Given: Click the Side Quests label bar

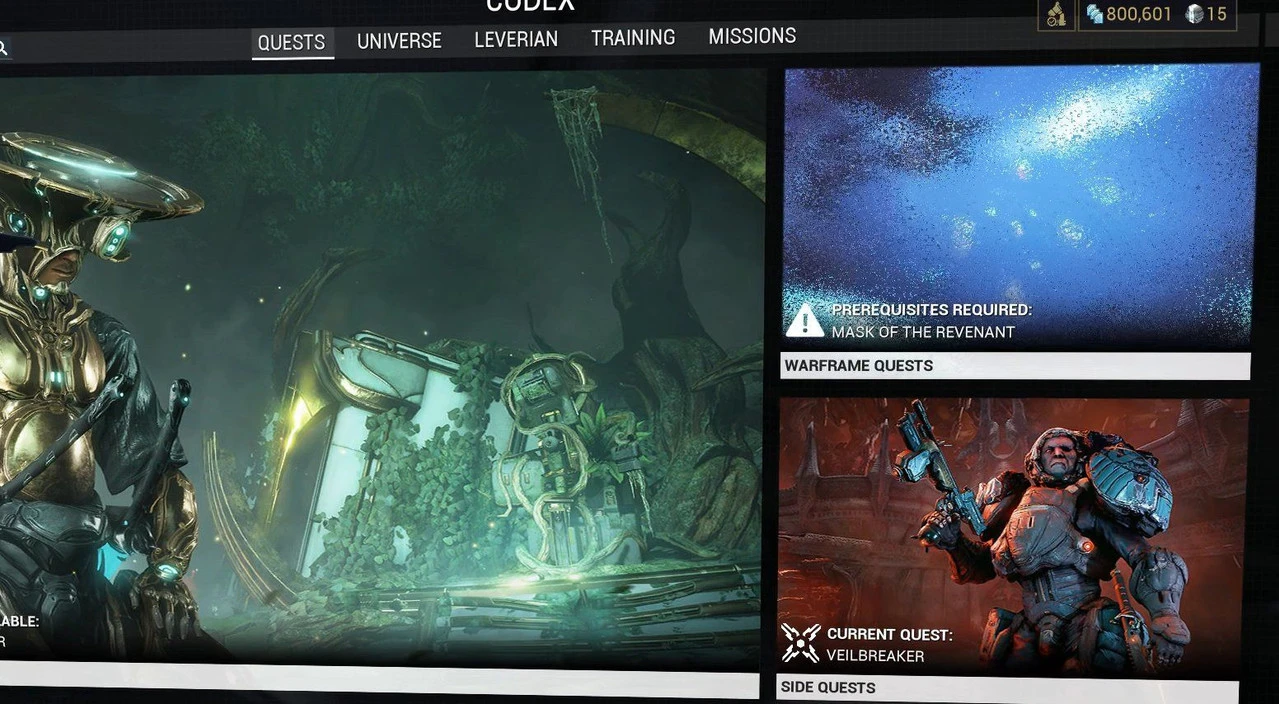Looking at the screenshot, I should coord(1008,688).
